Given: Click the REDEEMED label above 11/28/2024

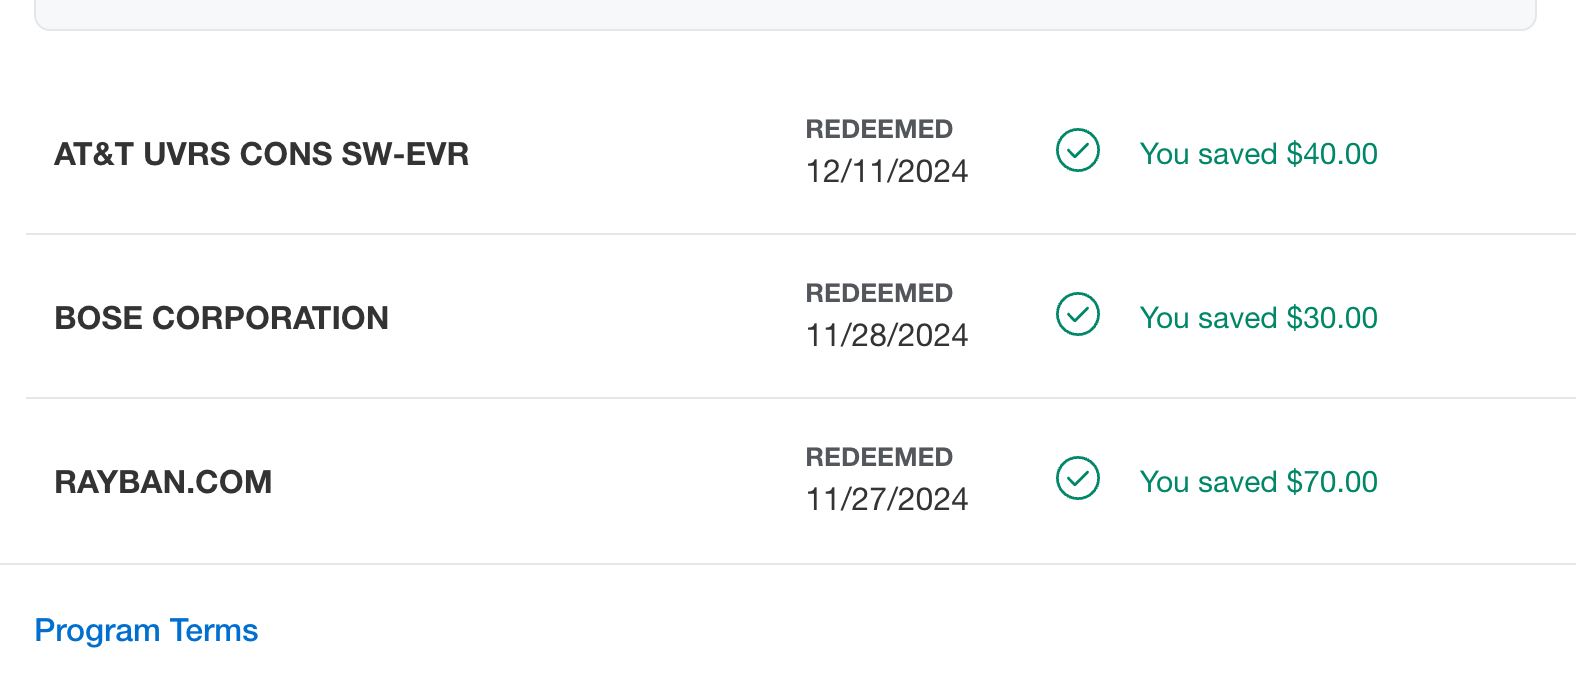Looking at the screenshot, I should (879, 293).
